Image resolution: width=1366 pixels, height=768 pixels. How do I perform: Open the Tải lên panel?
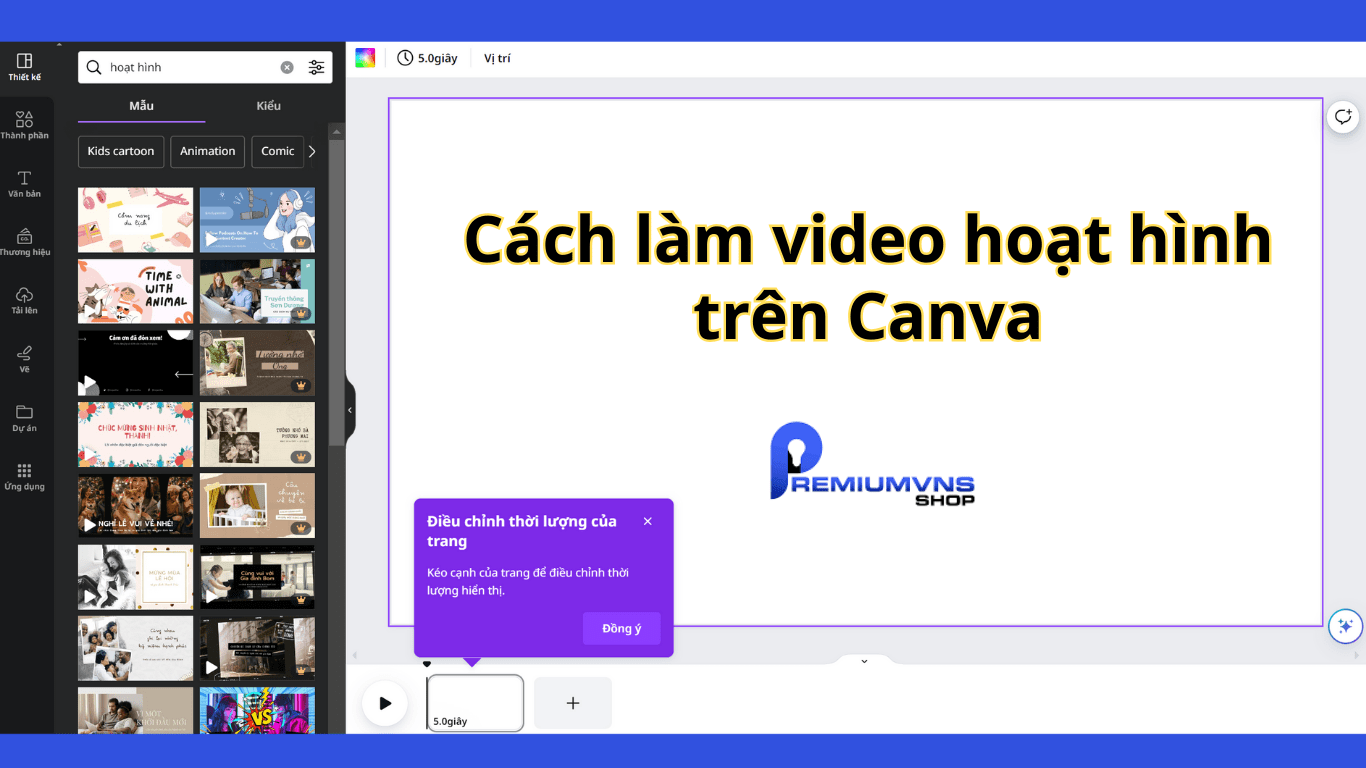(25, 297)
